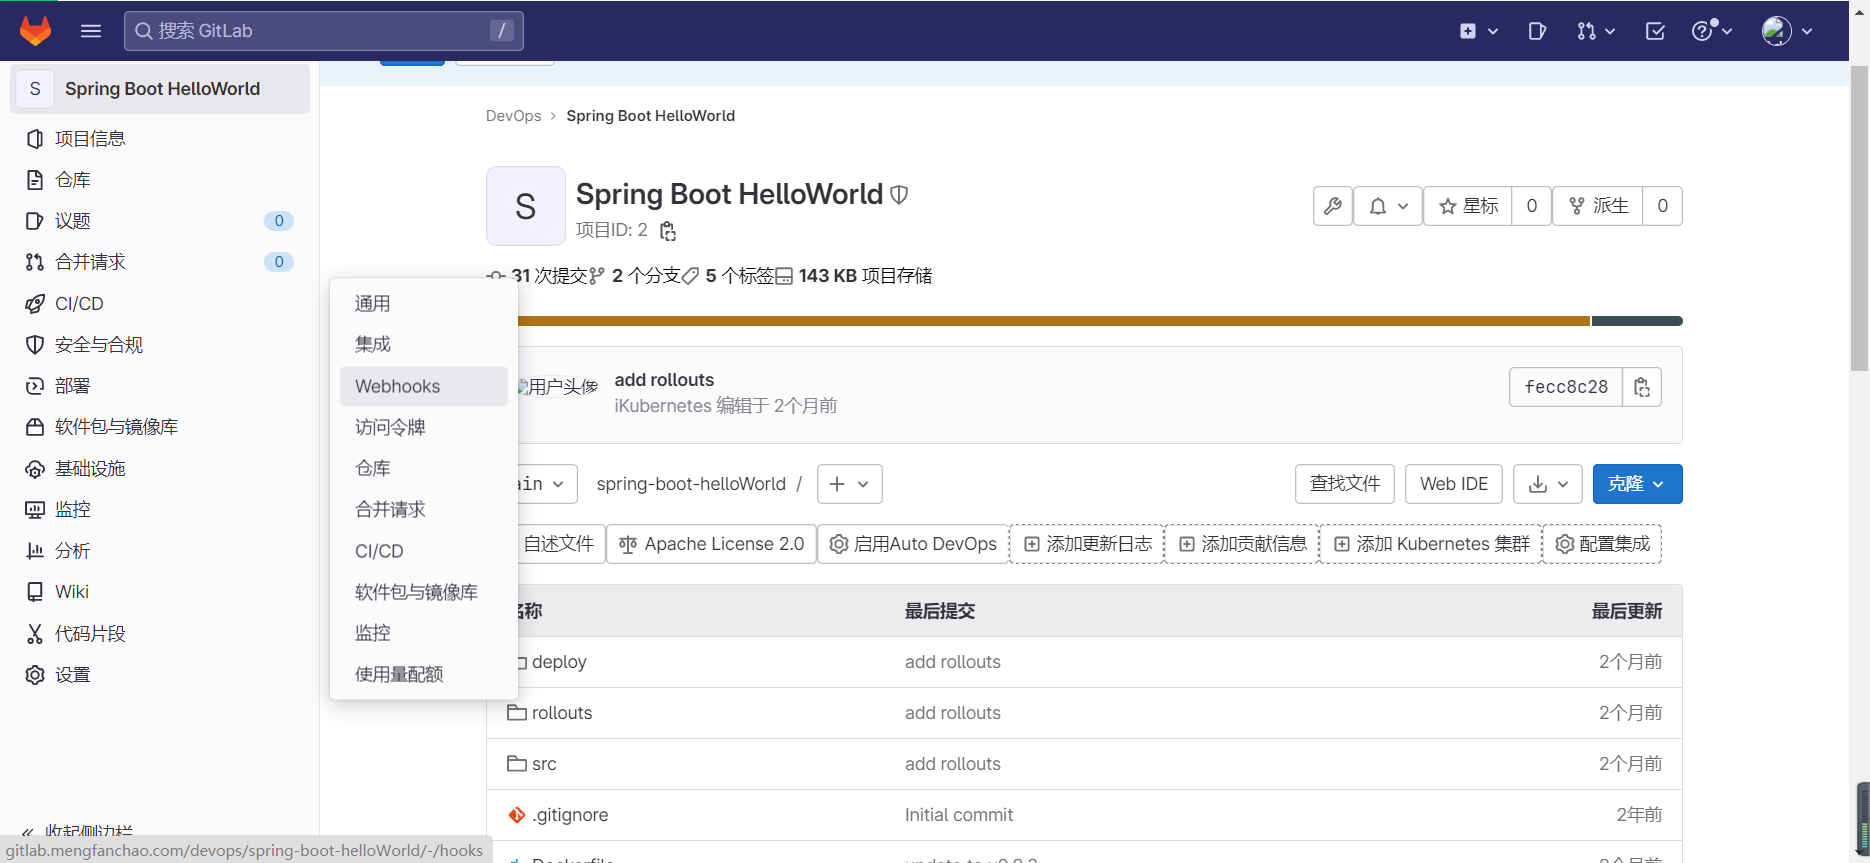
Task: Select 访问令牌 in the settings flyout
Action: point(424,427)
